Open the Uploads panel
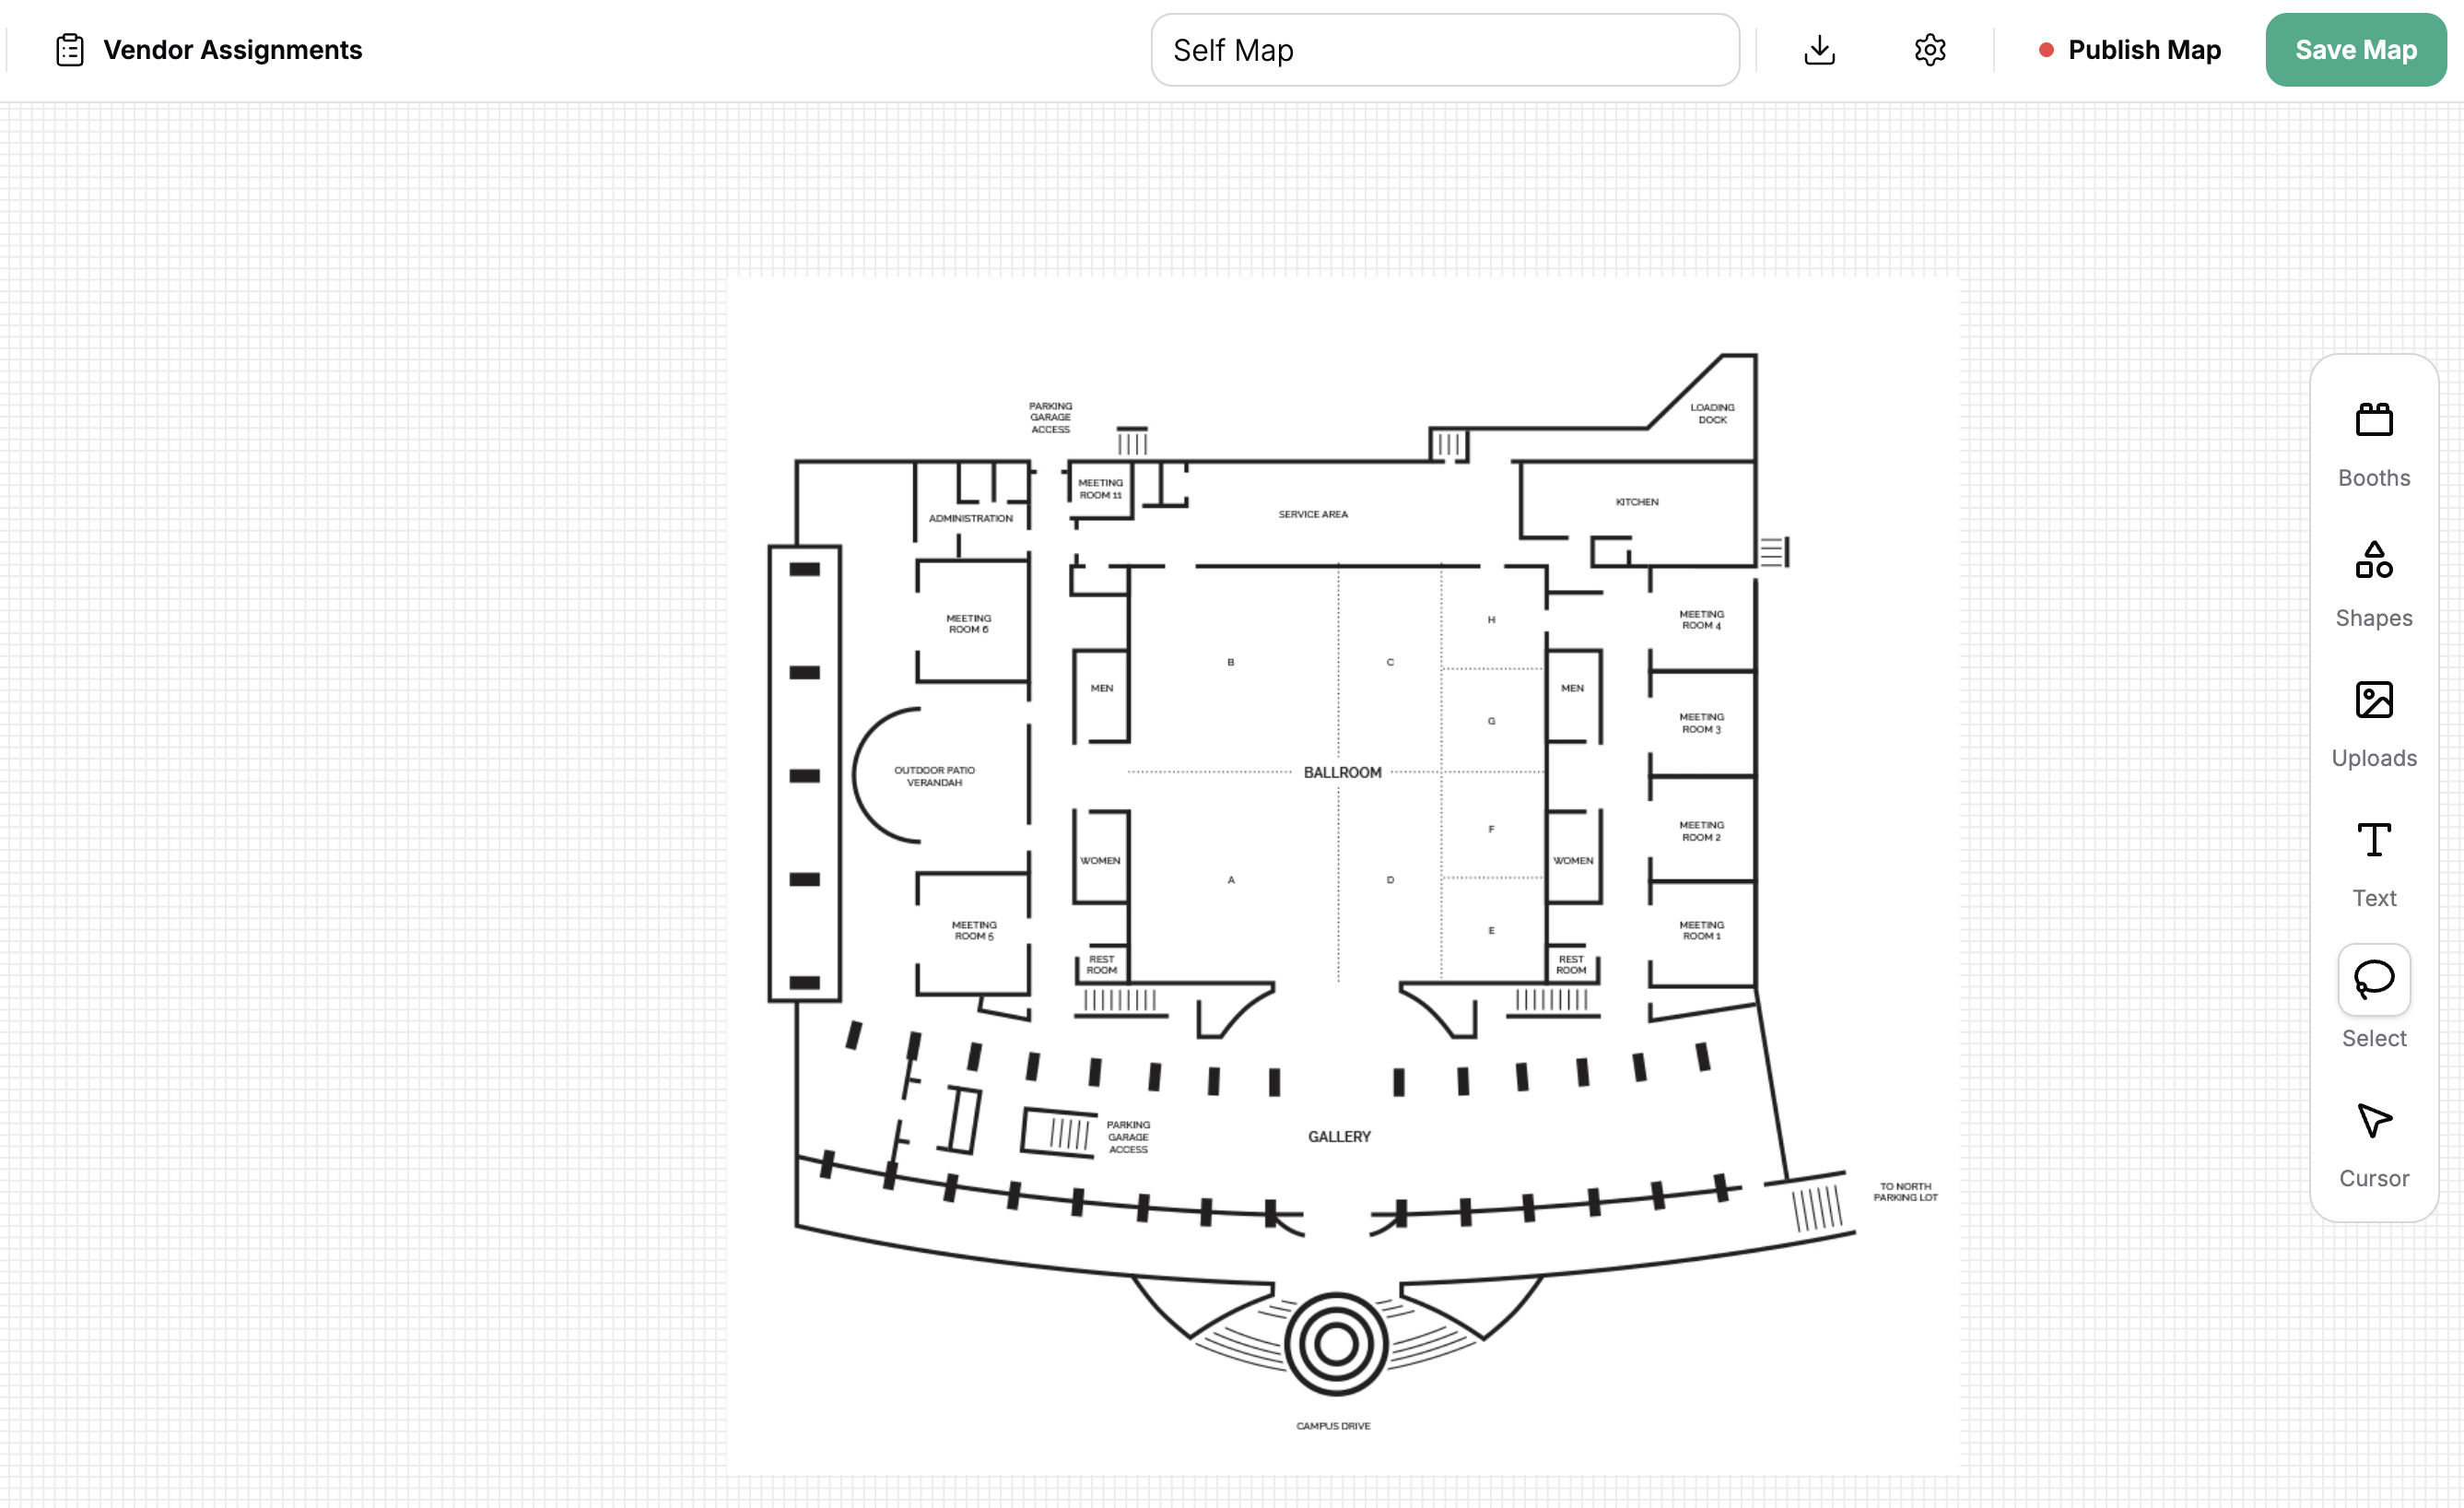The image size is (2464, 1508). coord(2373,722)
